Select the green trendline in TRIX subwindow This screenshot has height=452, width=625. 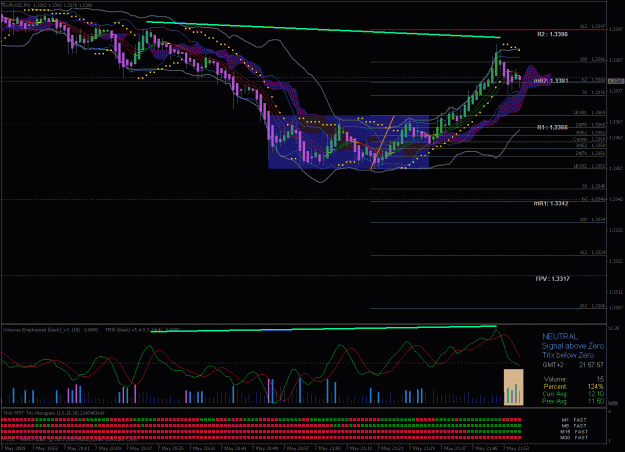[323, 329]
